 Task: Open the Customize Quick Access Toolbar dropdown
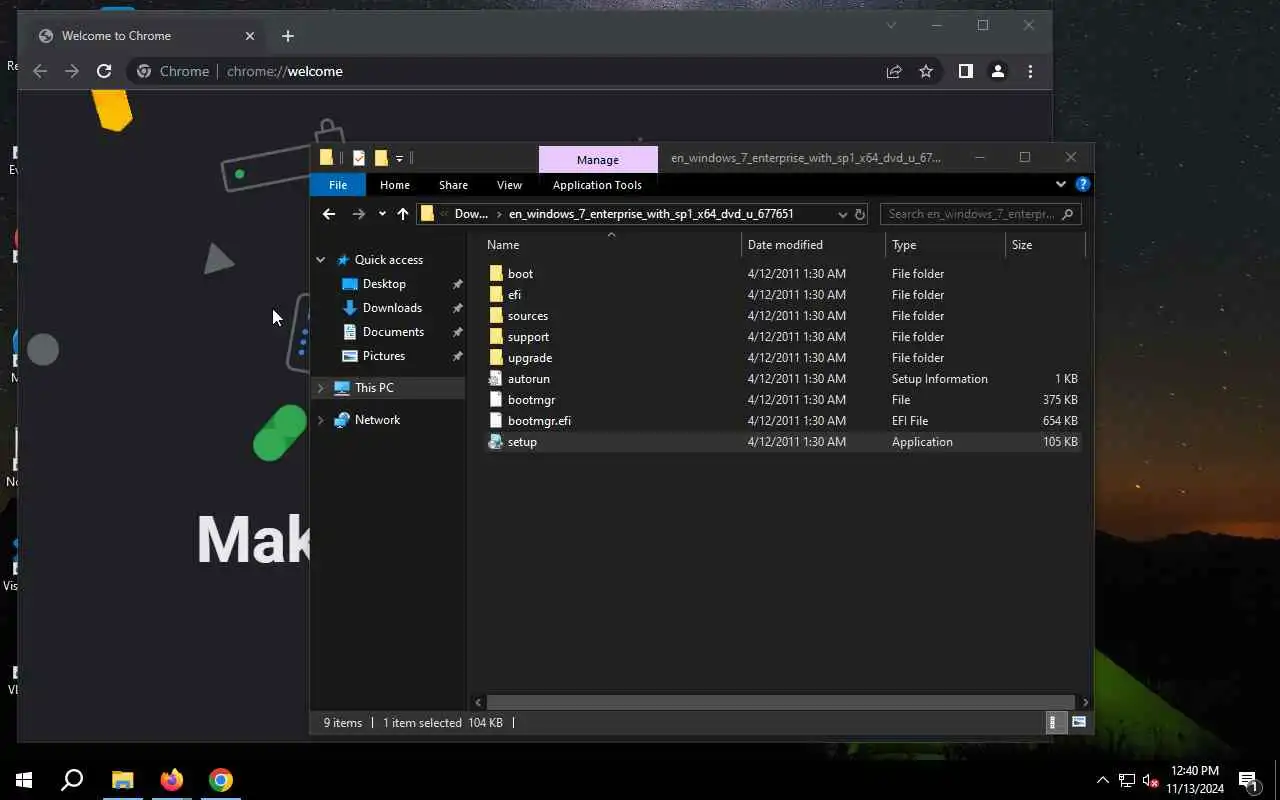pyautogui.click(x=399, y=158)
